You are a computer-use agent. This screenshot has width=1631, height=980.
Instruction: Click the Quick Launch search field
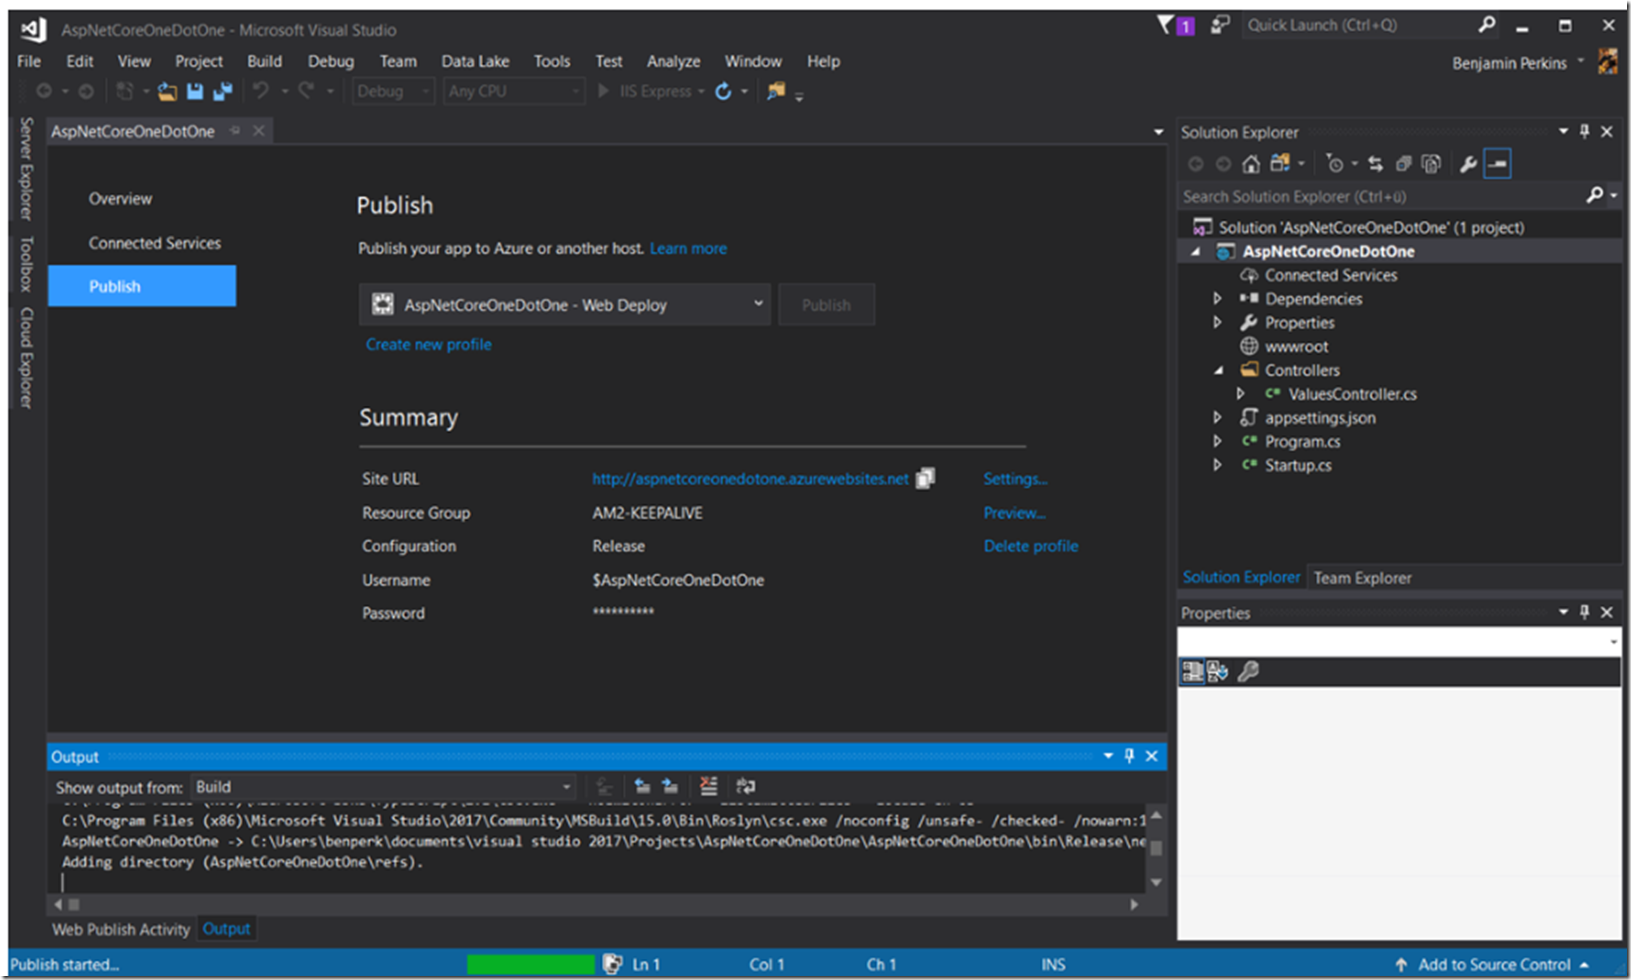tap(1369, 25)
